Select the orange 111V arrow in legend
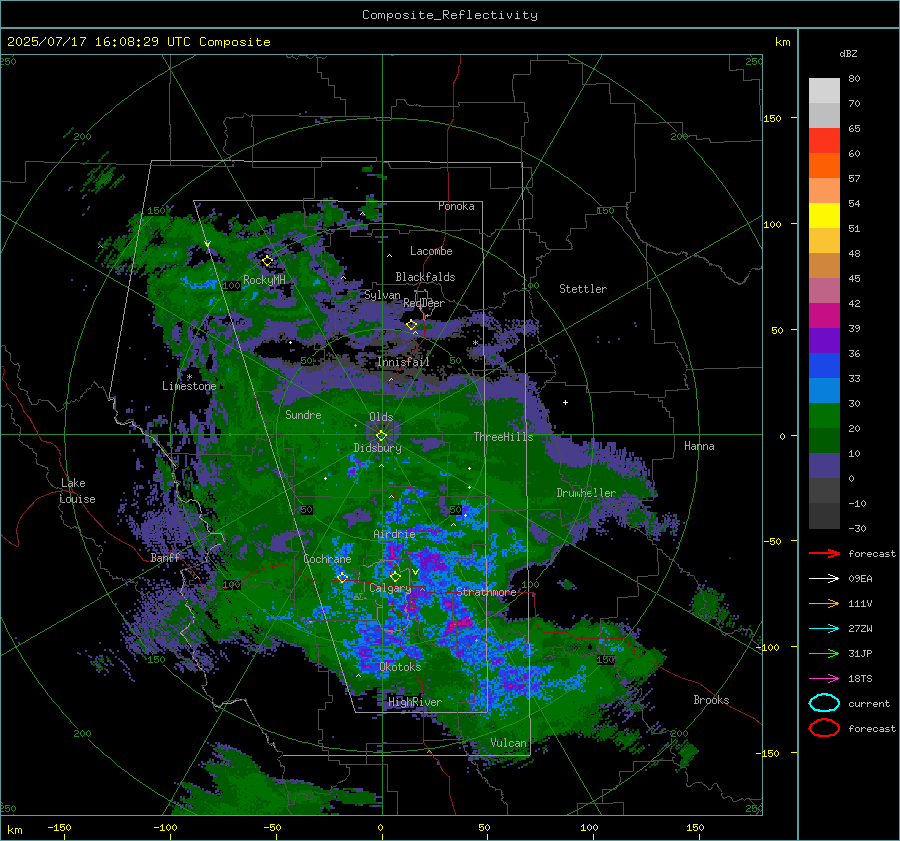Image resolution: width=900 pixels, height=841 pixels. pos(824,603)
